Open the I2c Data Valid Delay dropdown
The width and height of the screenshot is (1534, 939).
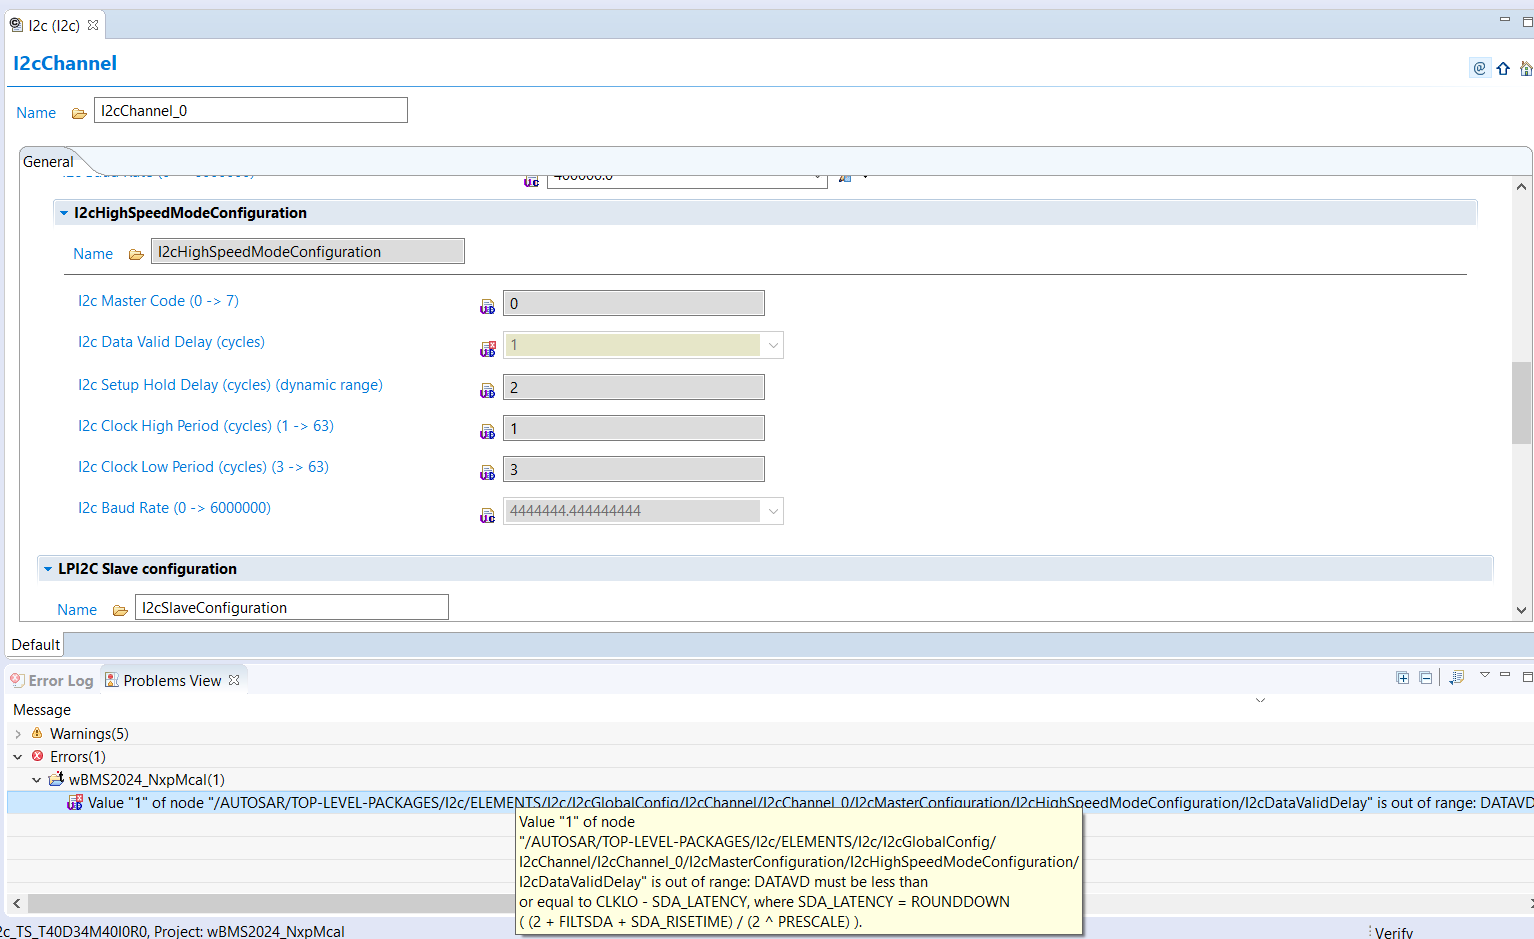pyautogui.click(x=772, y=344)
